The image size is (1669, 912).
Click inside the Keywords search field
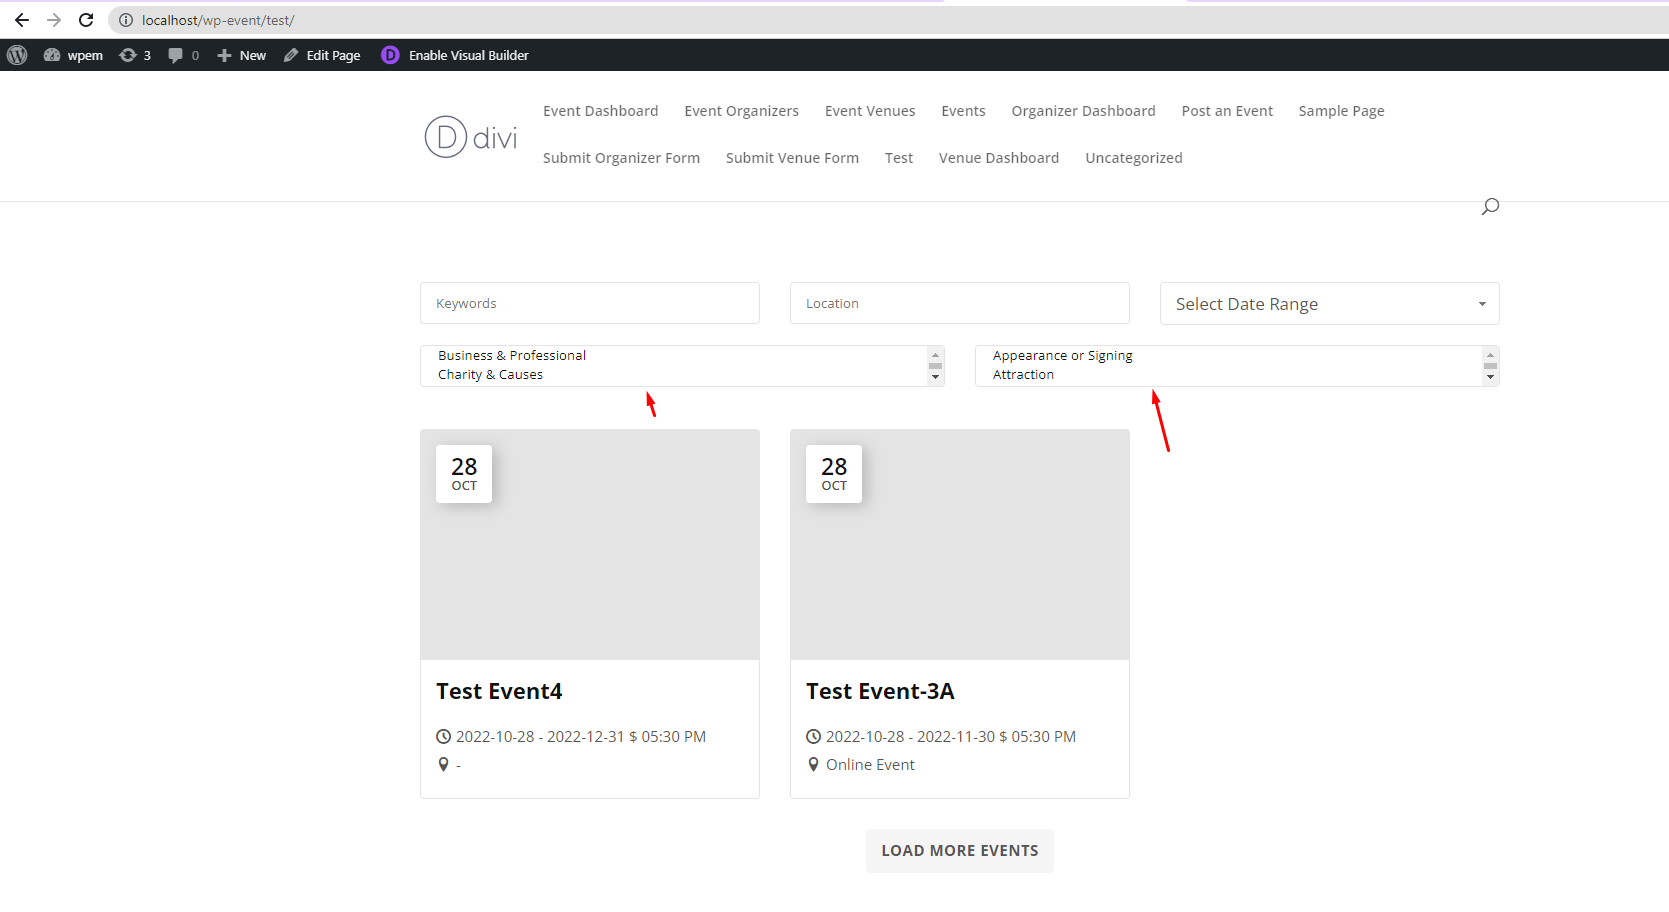(x=589, y=303)
